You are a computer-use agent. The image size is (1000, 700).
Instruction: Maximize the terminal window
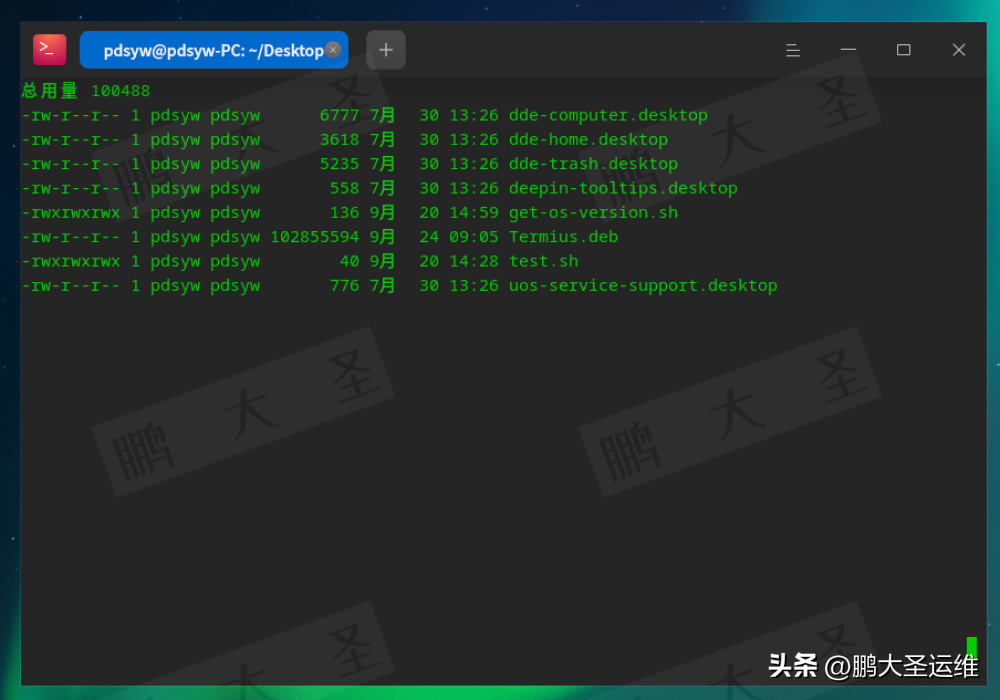click(904, 50)
